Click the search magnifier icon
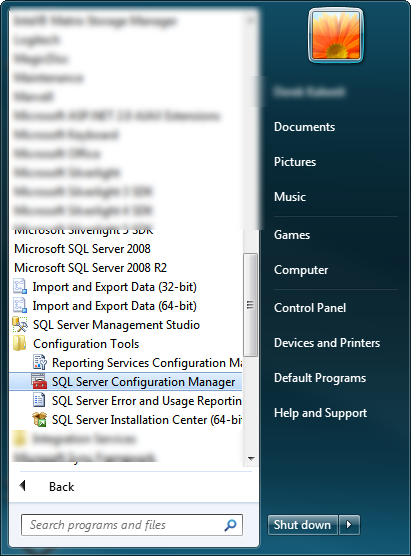Viewport: 411px width, 556px height. (231, 525)
